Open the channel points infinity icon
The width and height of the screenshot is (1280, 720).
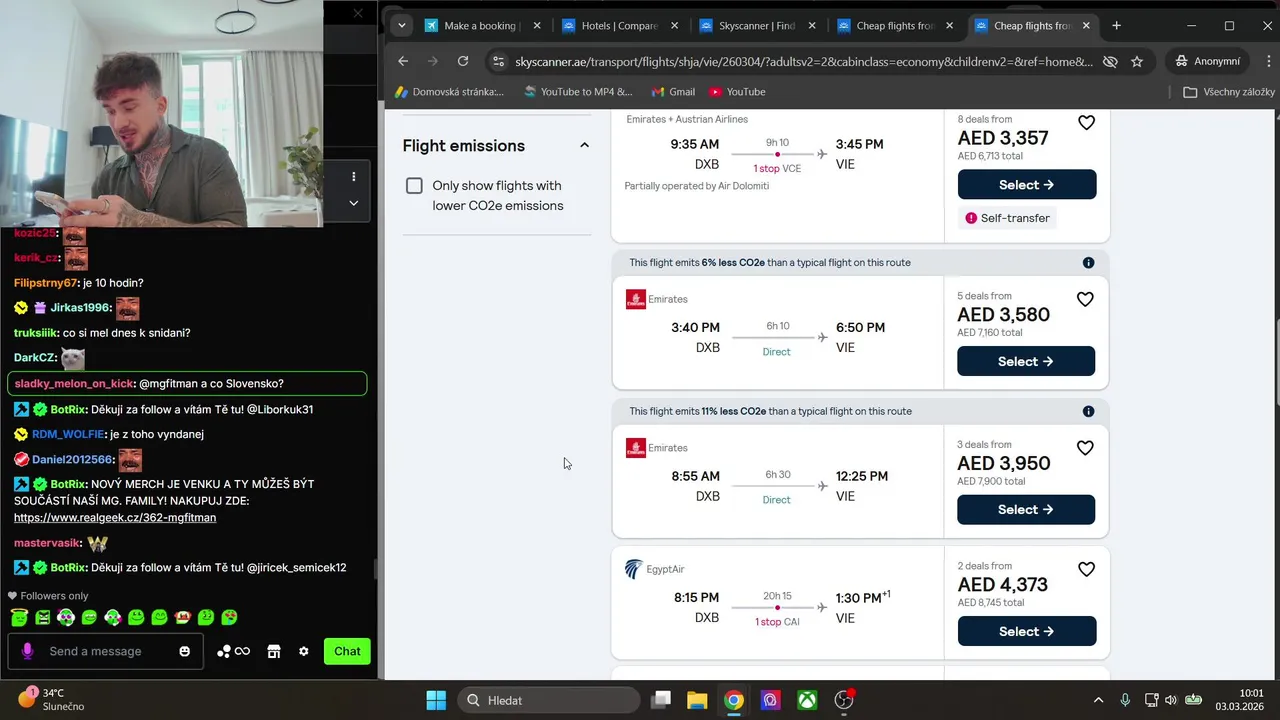[x=233, y=651]
